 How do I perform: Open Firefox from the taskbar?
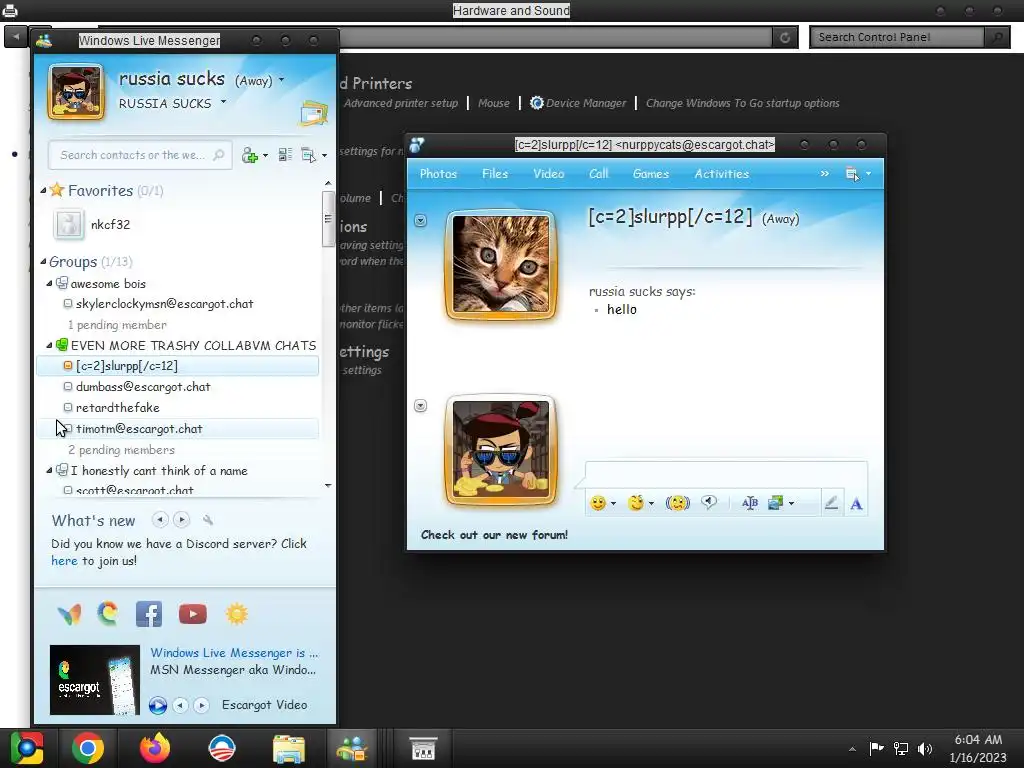pyautogui.click(x=155, y=748)
